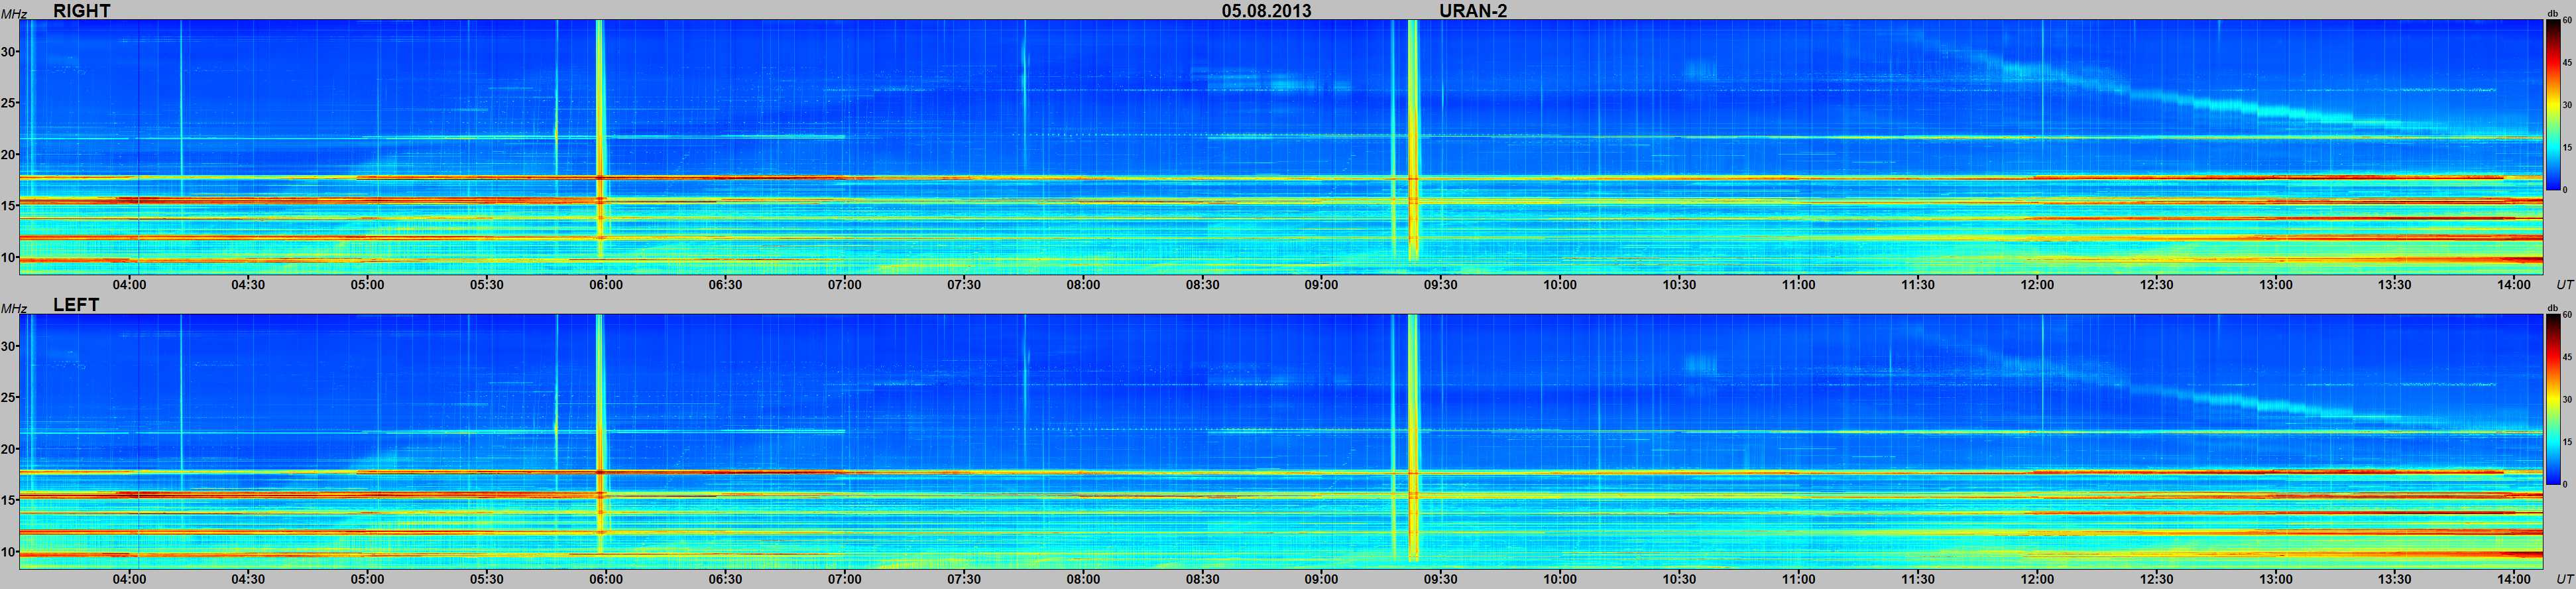
Task: Click the 07:00 time tick under RIGHT panel
Action: (844, 285)
